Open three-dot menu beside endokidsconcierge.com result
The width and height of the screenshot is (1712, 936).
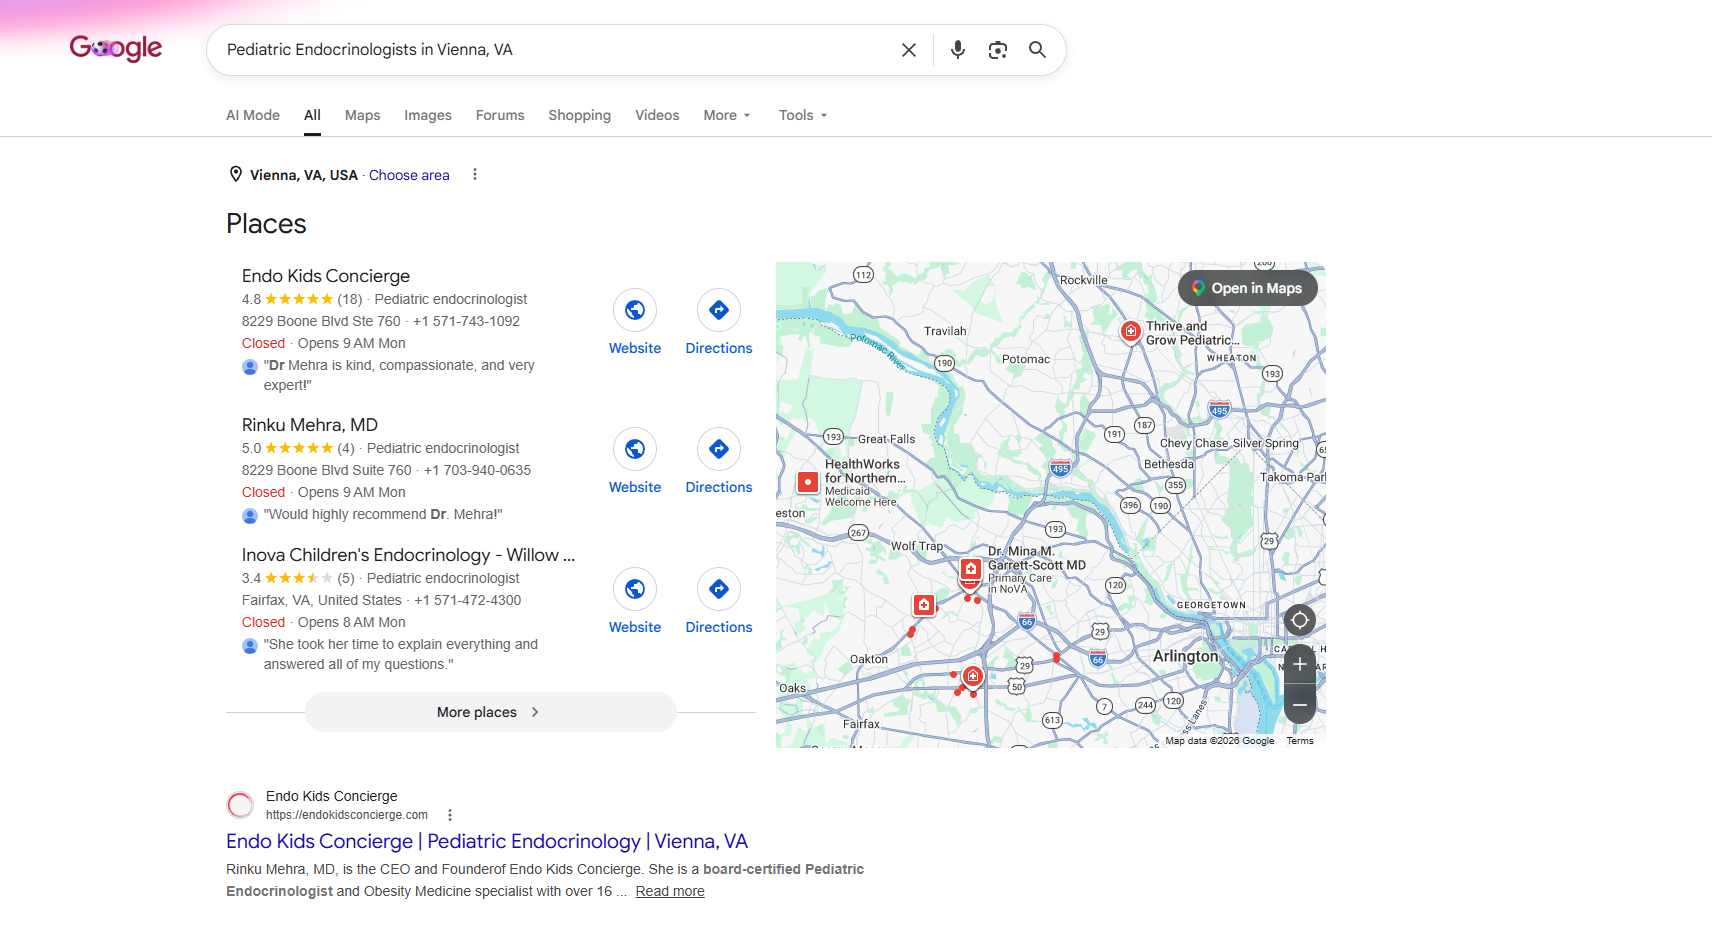click(450, 815)
